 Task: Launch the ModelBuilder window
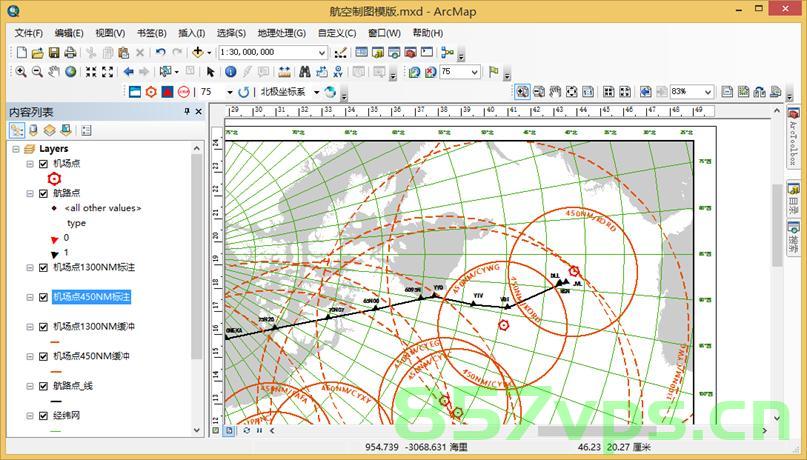click(447, 52)
